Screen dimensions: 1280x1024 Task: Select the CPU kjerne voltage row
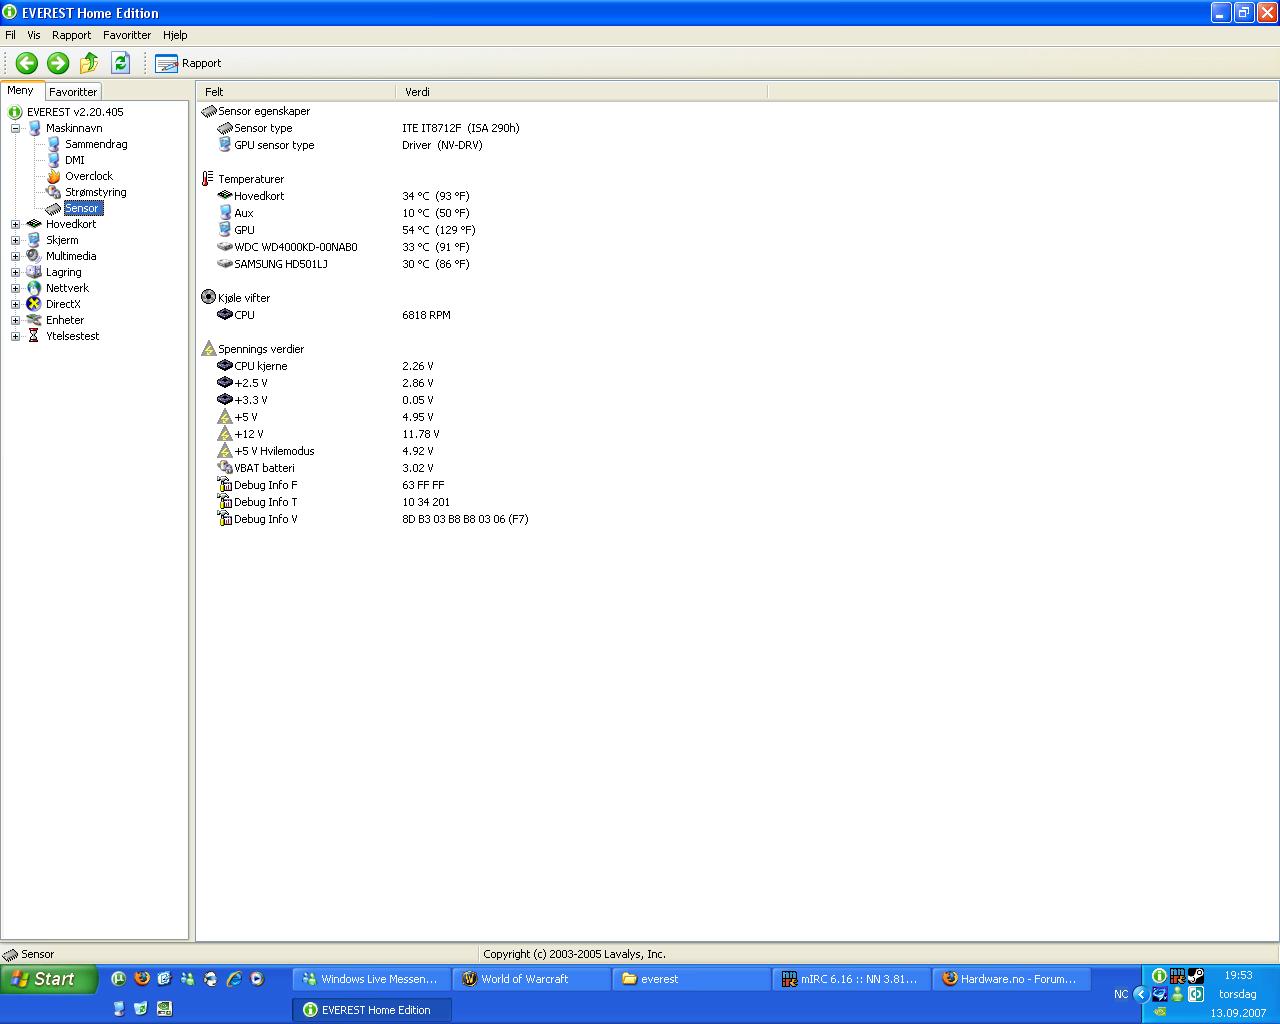[x=326, y=366]
